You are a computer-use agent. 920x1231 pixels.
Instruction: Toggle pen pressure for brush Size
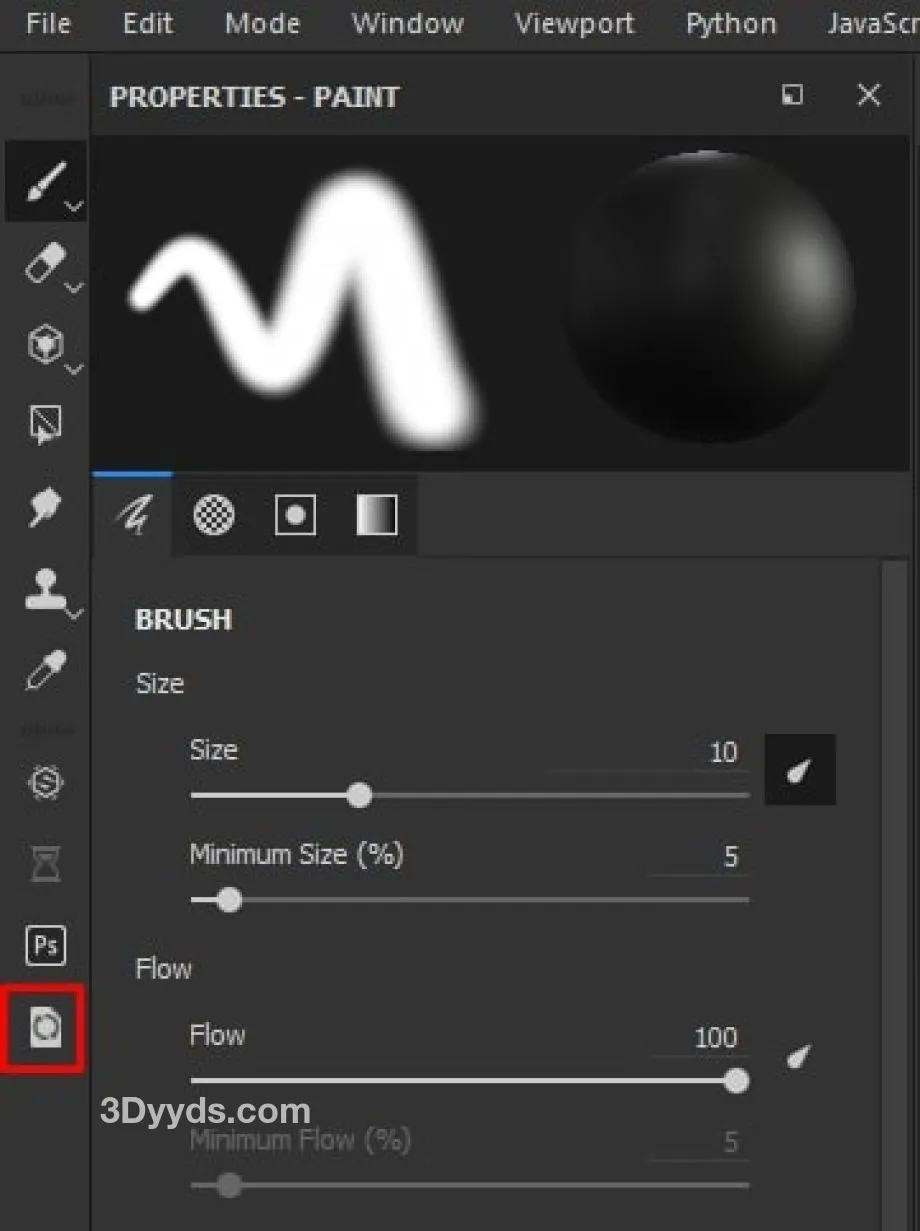tap(799, 771)
